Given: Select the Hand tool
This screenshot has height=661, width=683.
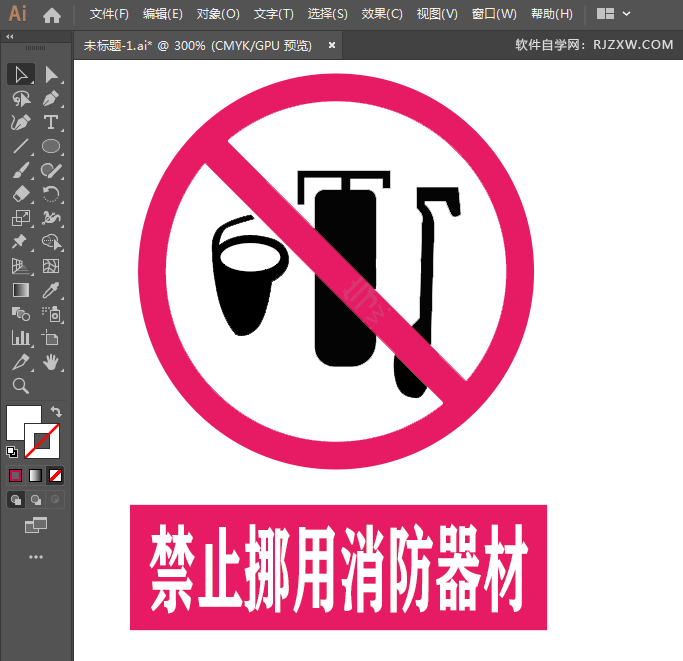Looking at the screenshot, I should 51,362.
